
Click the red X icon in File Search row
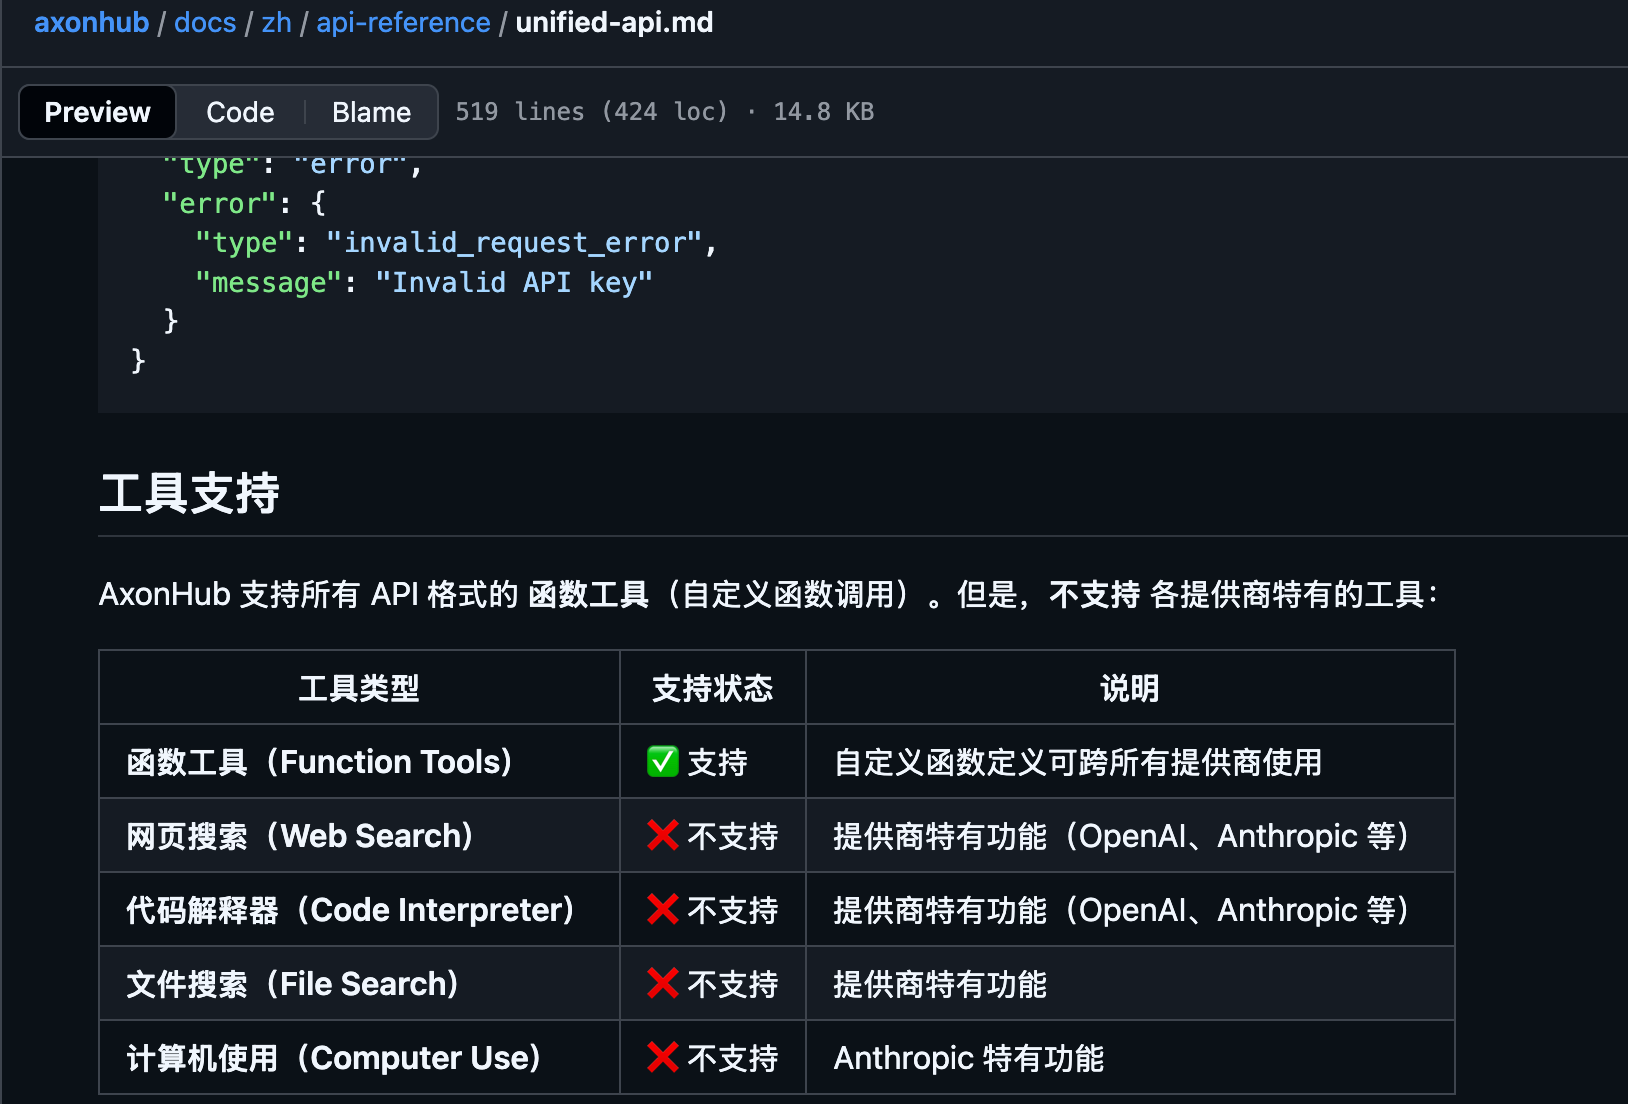(x=663, y=983)
